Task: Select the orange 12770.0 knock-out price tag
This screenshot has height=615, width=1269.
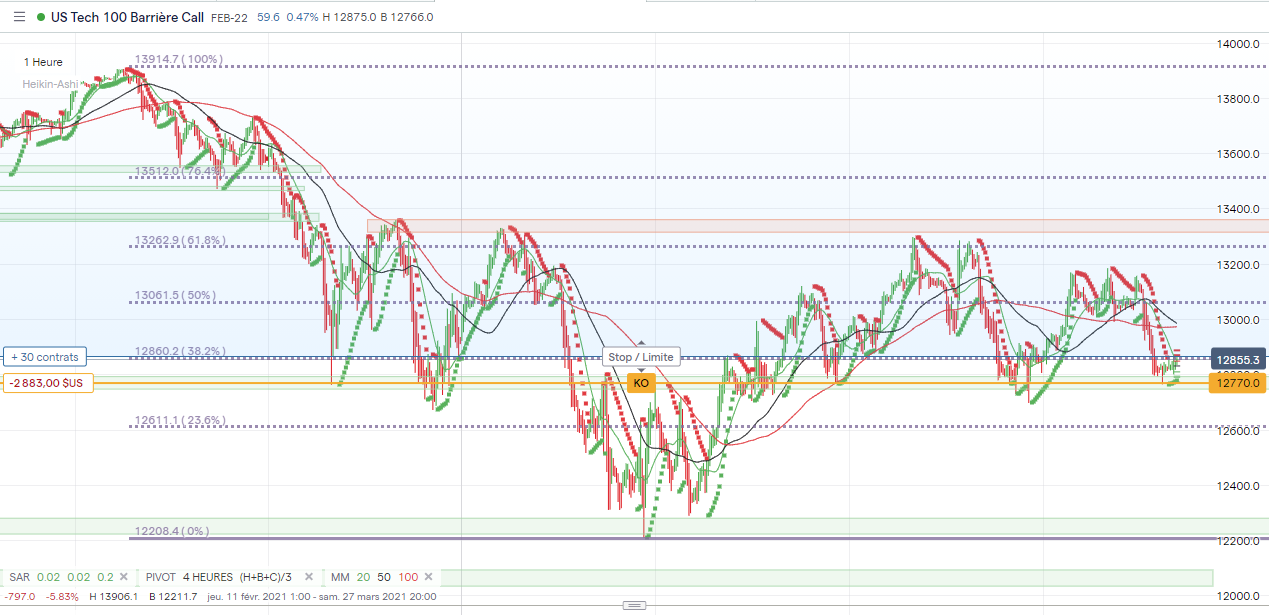Action: pyautogui.click(x=1238, y=383)
